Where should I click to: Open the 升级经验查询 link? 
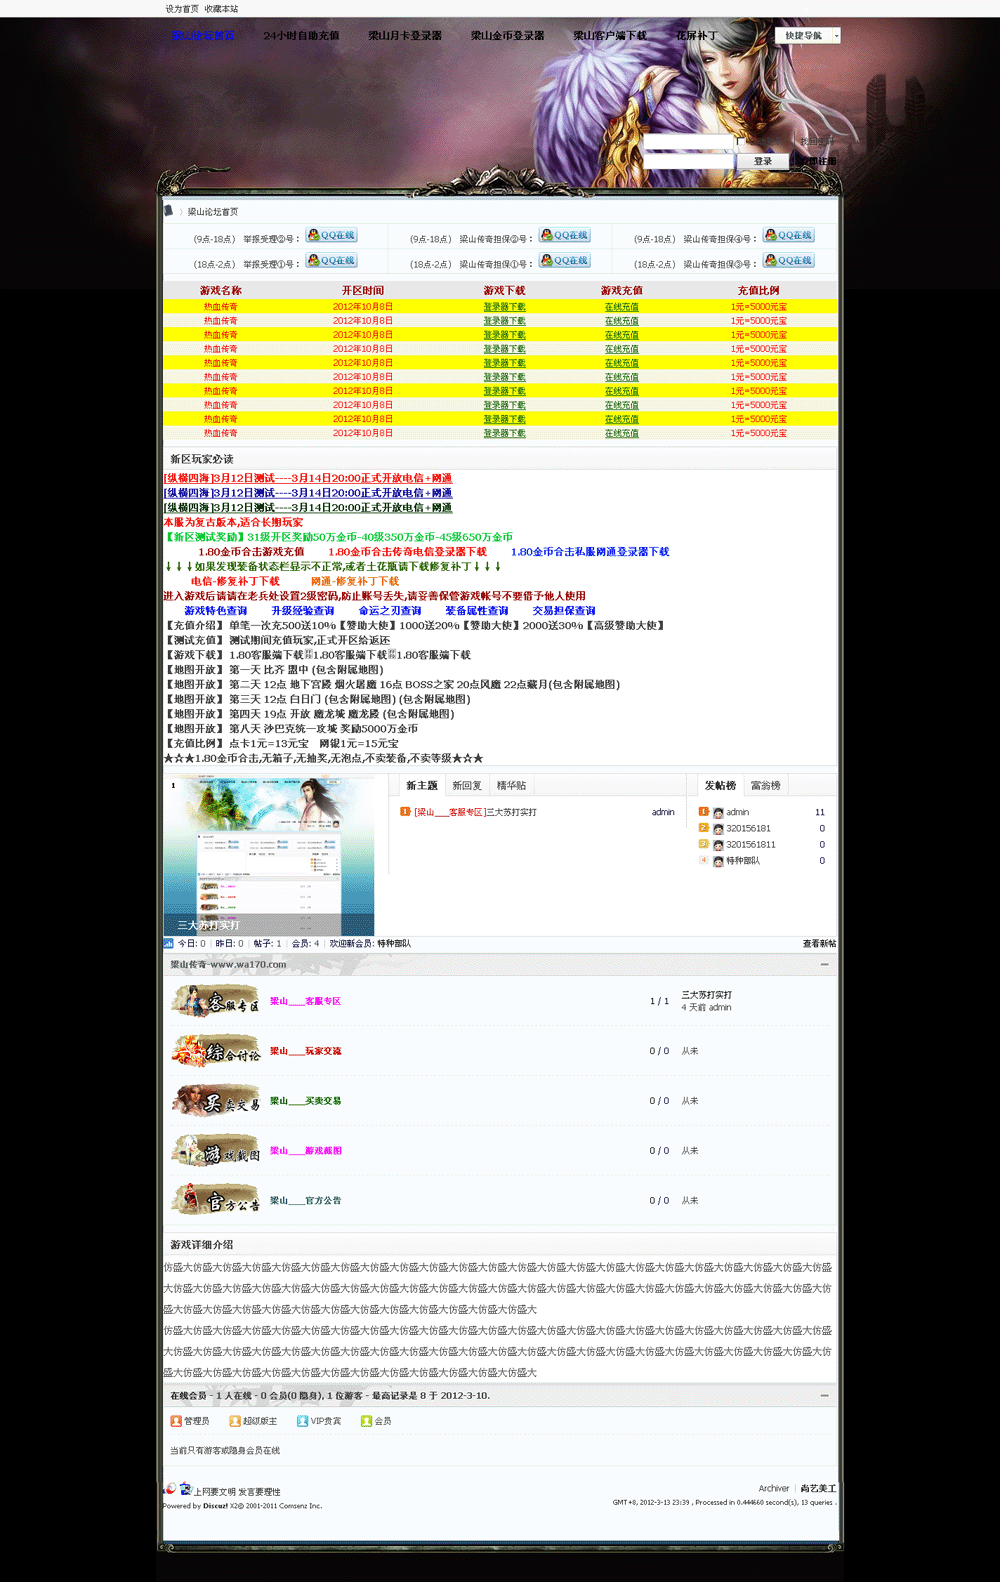[x=303, y=611]
